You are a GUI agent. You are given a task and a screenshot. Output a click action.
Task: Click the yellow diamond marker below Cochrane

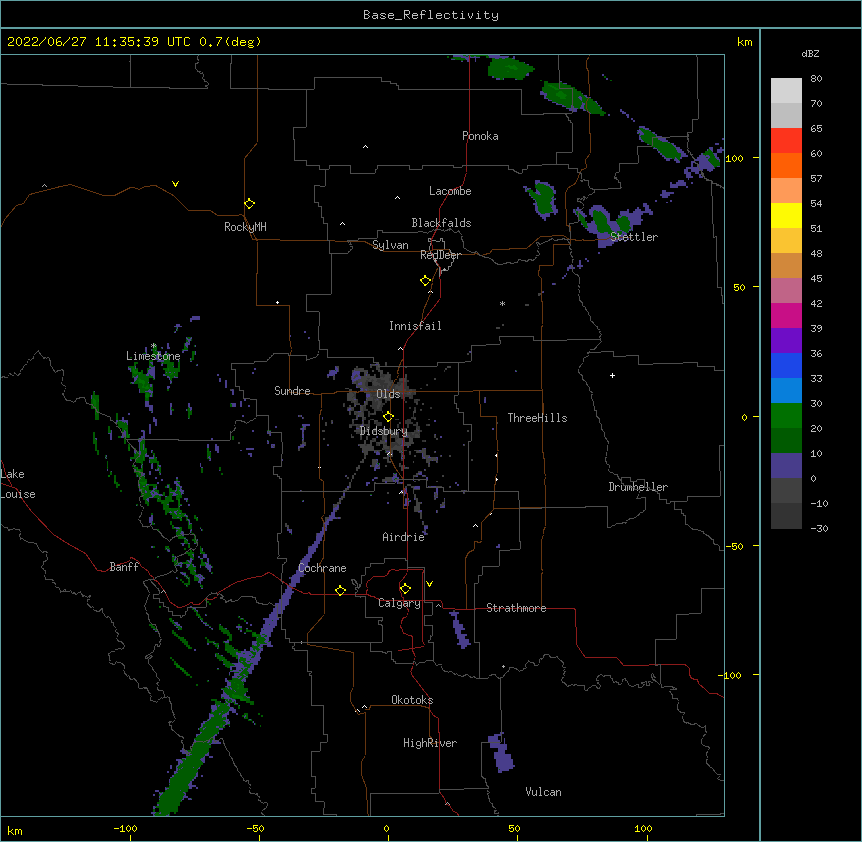340,590
